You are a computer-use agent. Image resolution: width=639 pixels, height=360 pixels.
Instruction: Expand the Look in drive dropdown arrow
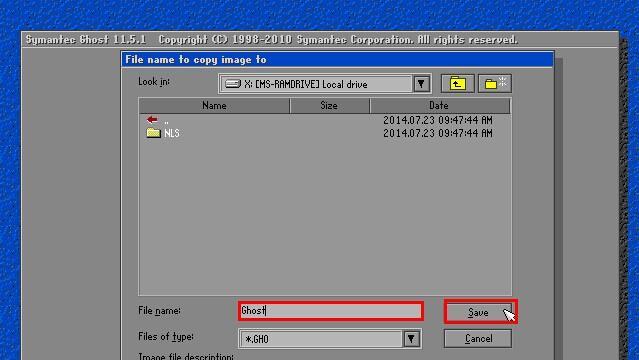(421, 84)
